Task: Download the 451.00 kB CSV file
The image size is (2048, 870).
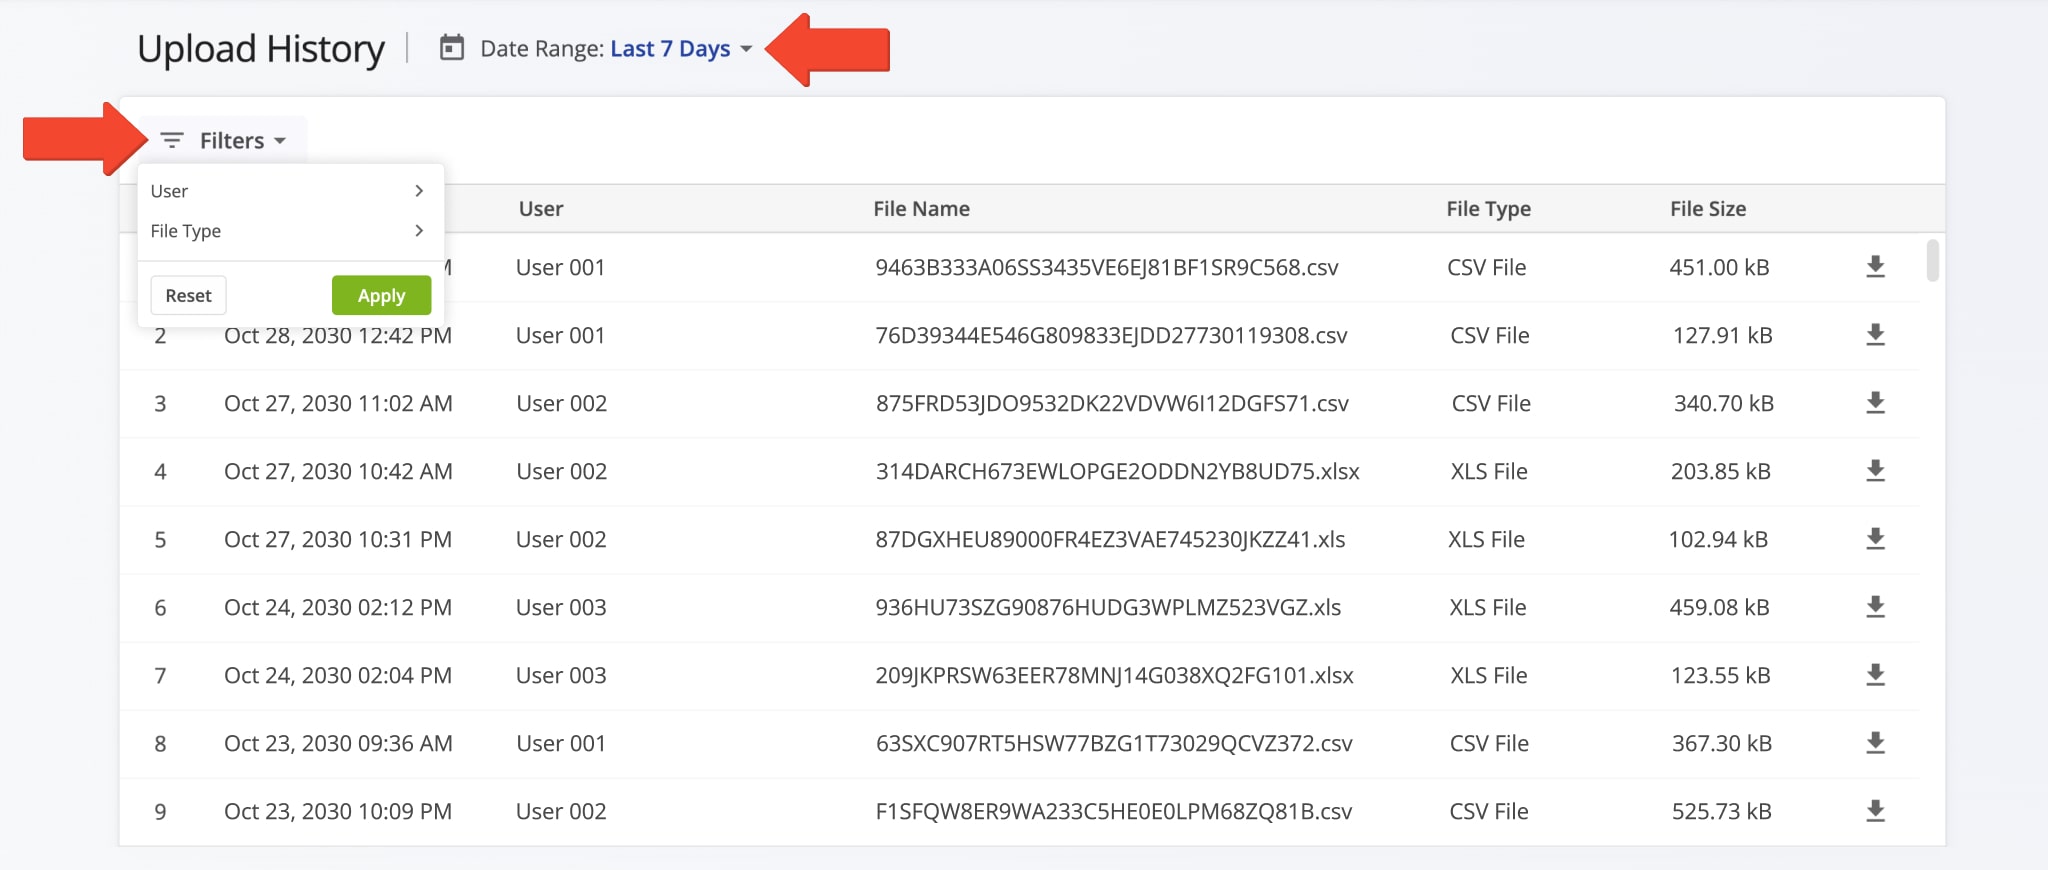Action: 1875,267
